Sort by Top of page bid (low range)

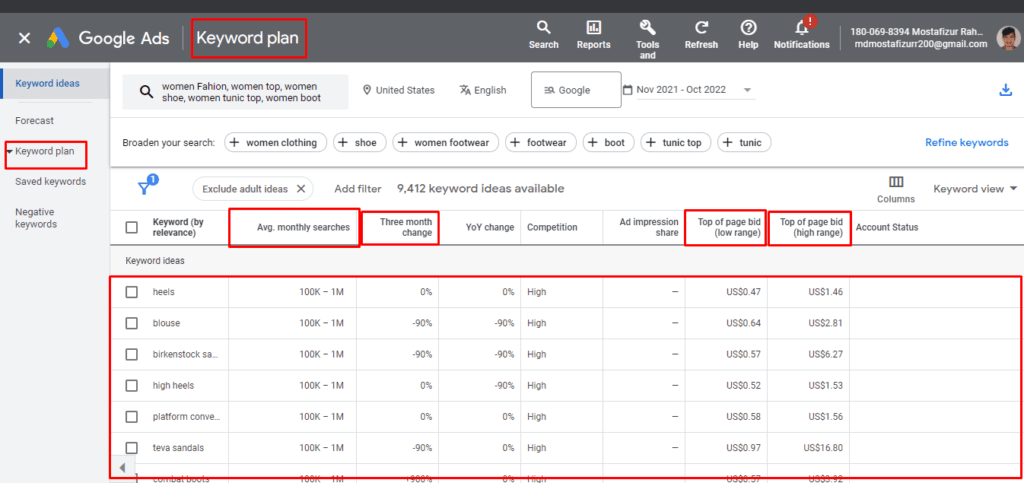729,227
